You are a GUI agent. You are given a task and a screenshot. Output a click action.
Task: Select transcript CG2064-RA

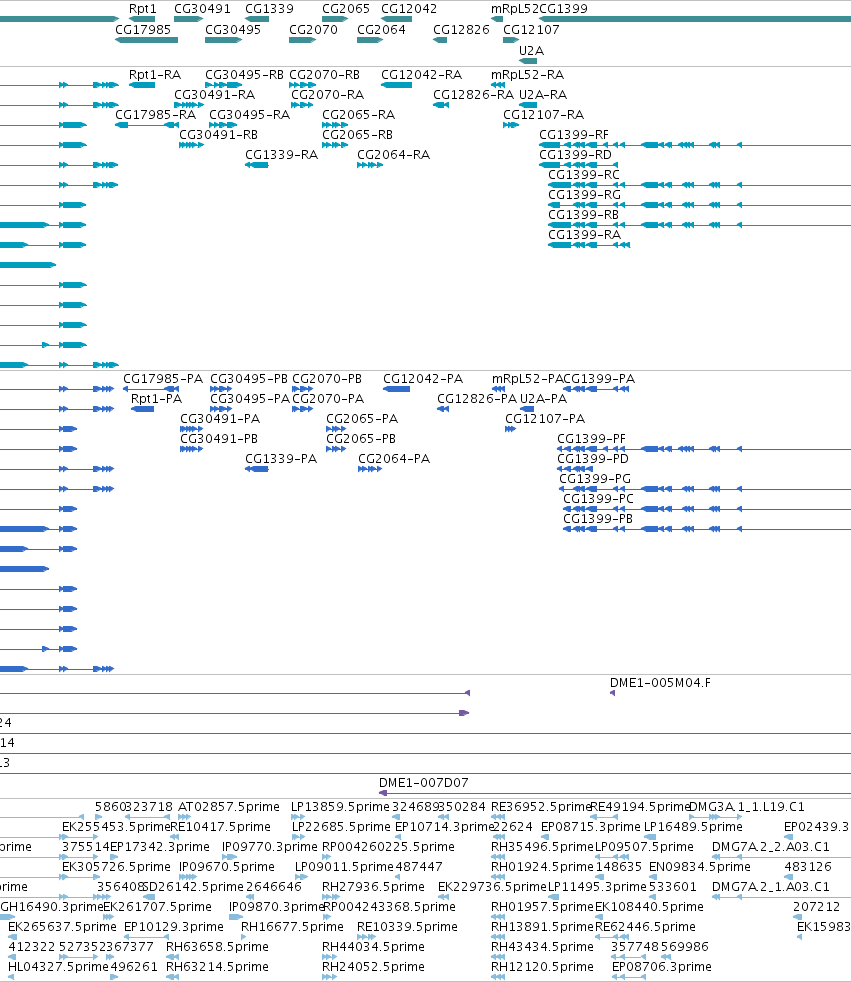(370, 165)
